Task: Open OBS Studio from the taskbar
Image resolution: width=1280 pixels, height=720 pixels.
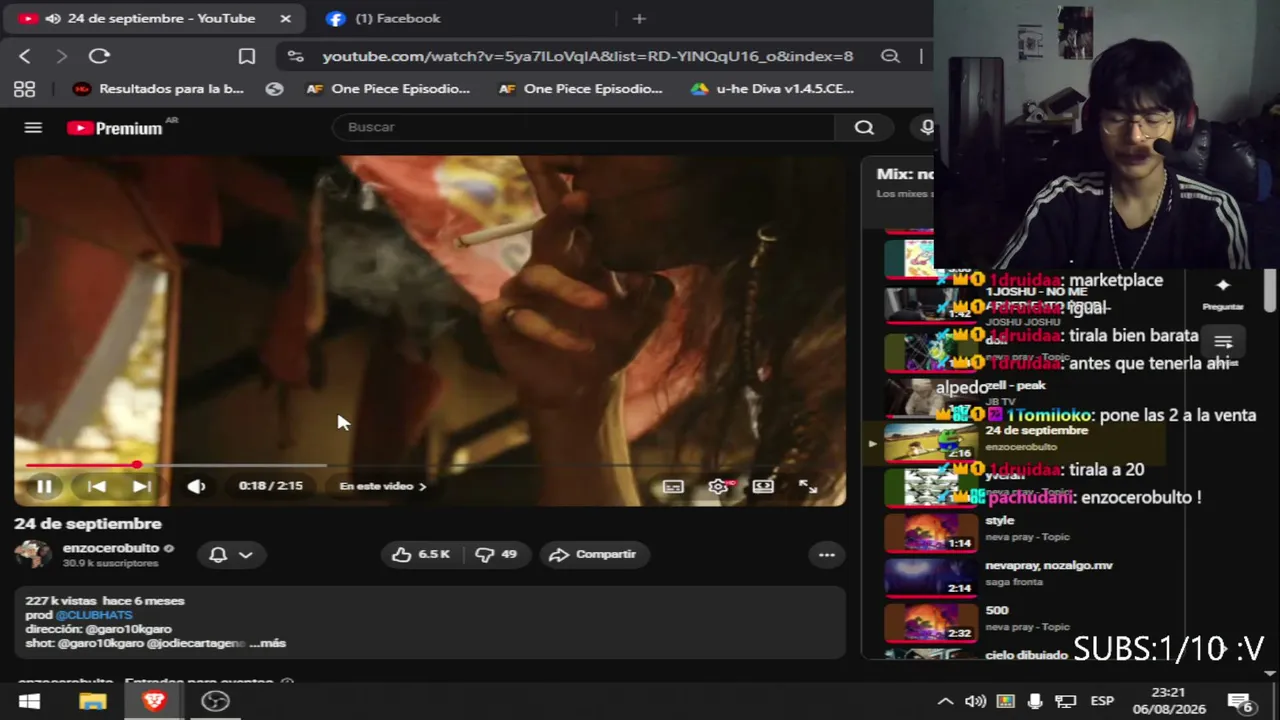Action: tap(215, 701)
